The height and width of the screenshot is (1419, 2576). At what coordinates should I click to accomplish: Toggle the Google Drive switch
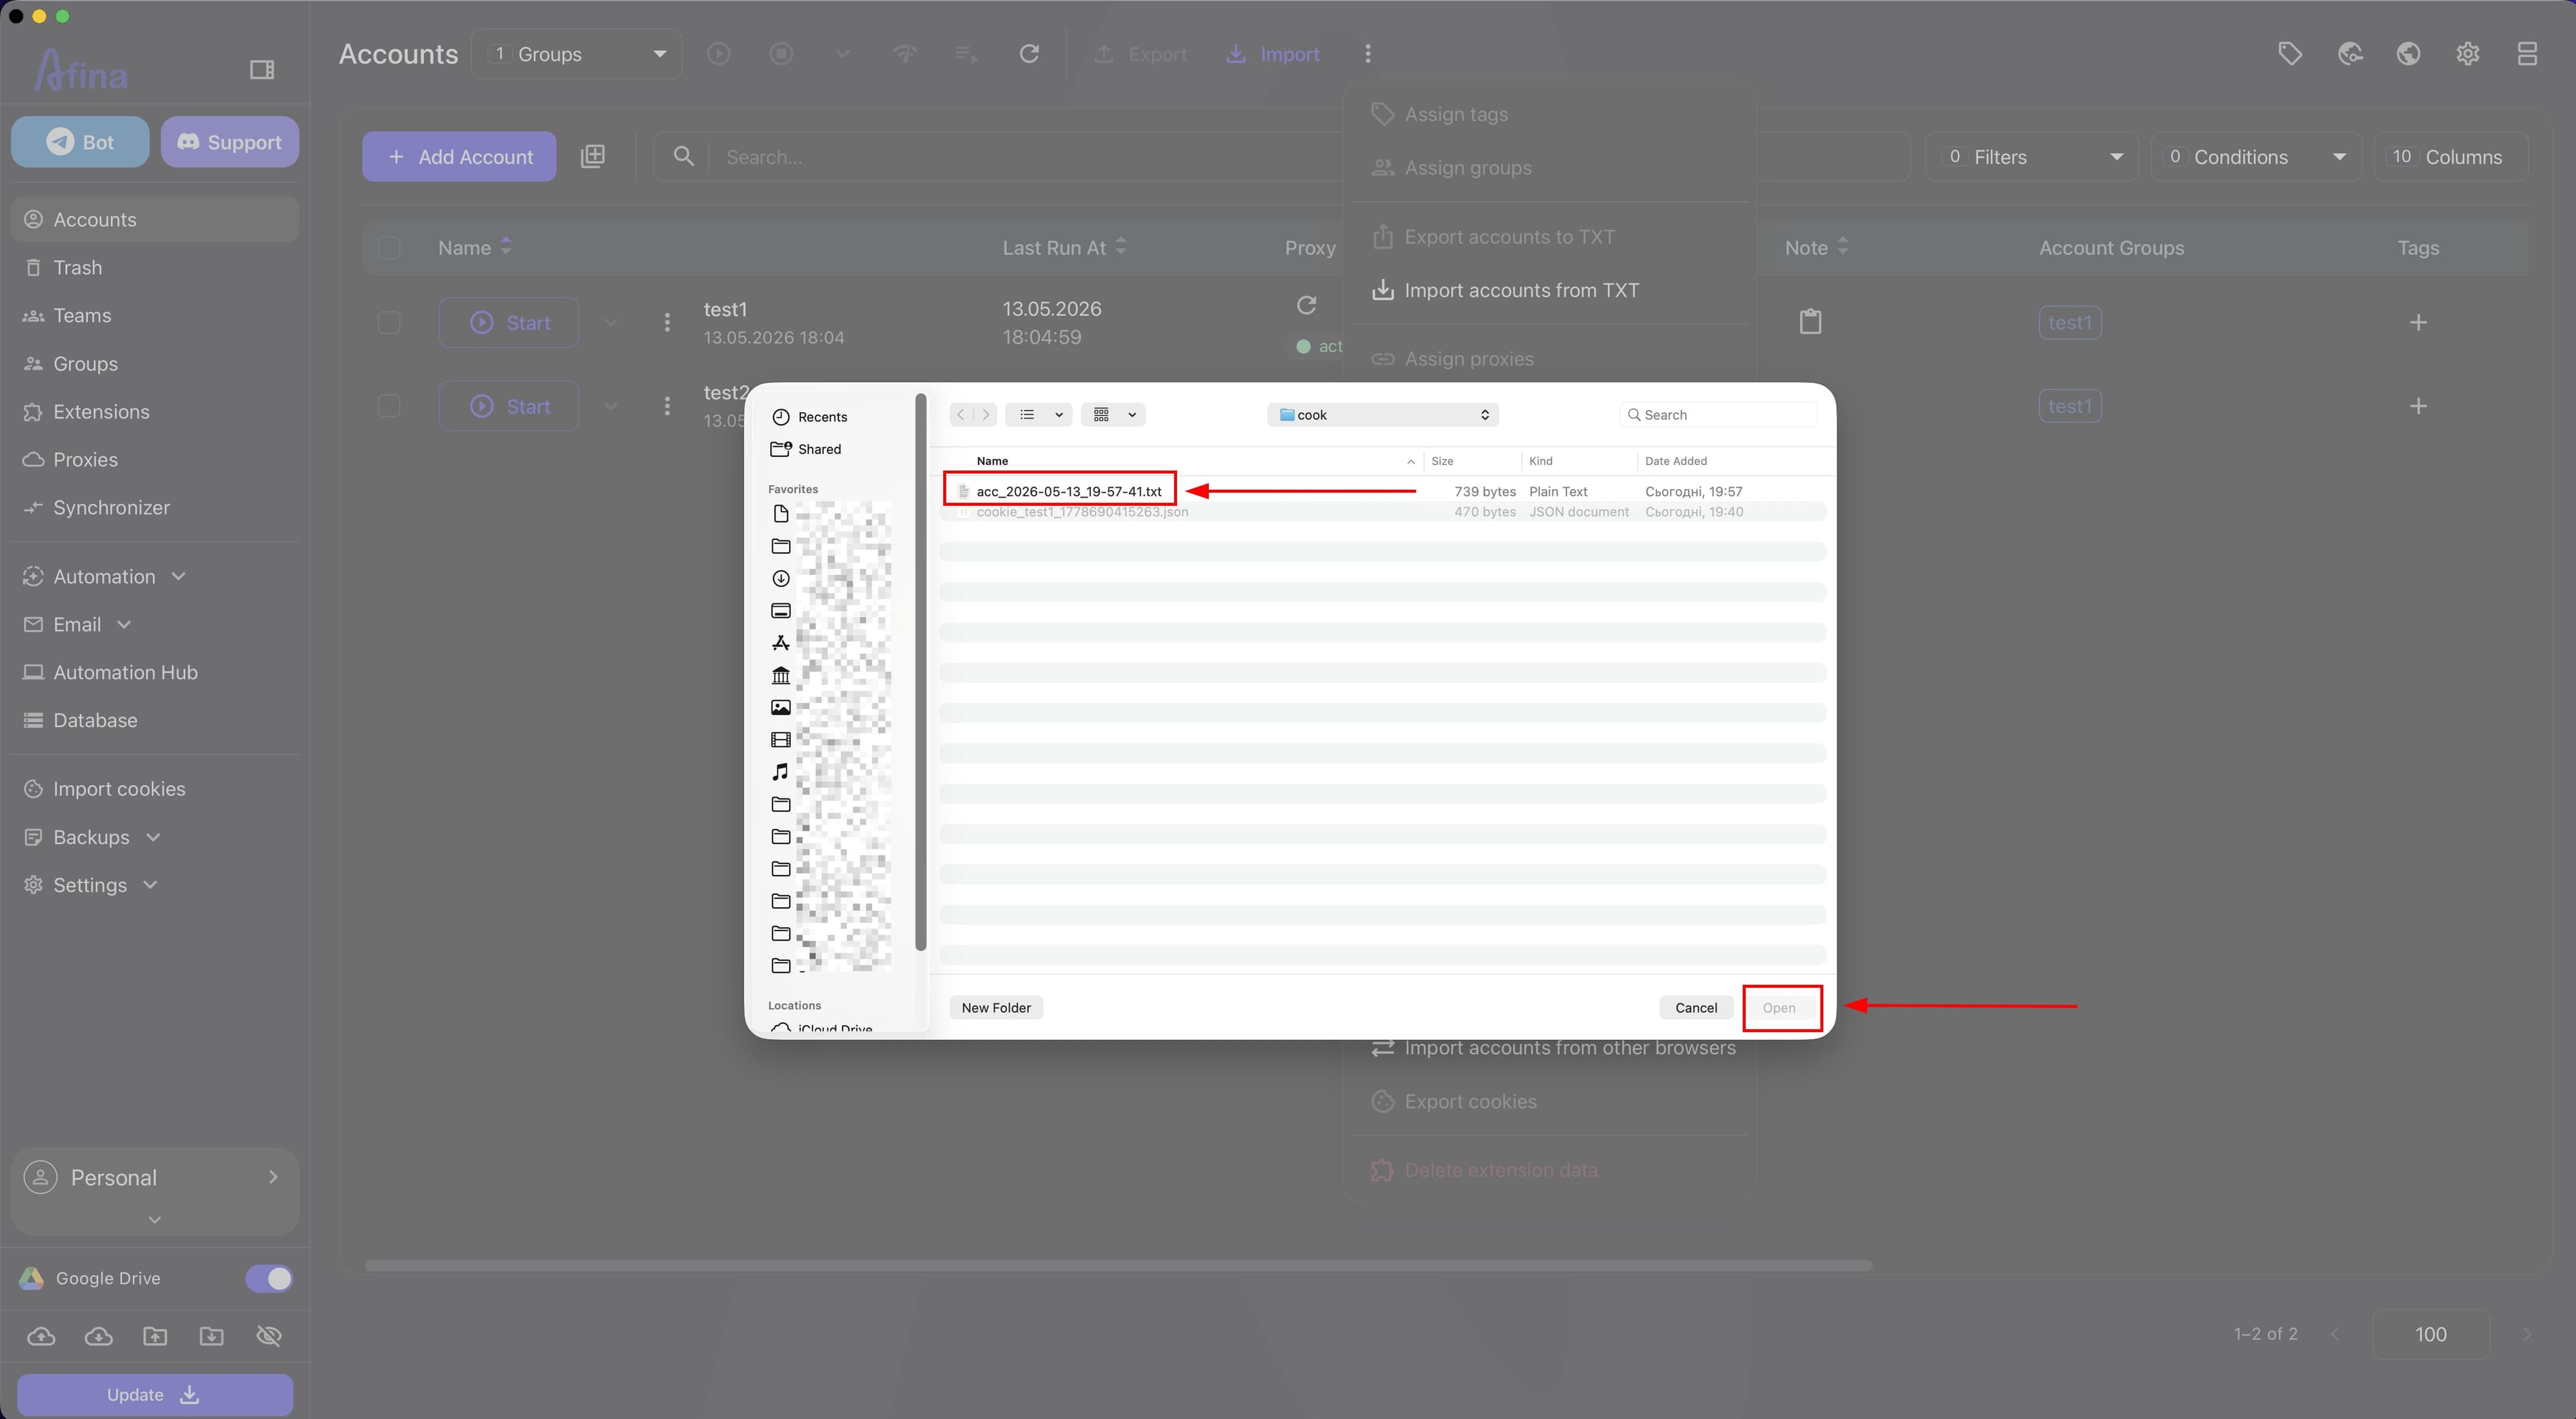tap(269, 1278)
